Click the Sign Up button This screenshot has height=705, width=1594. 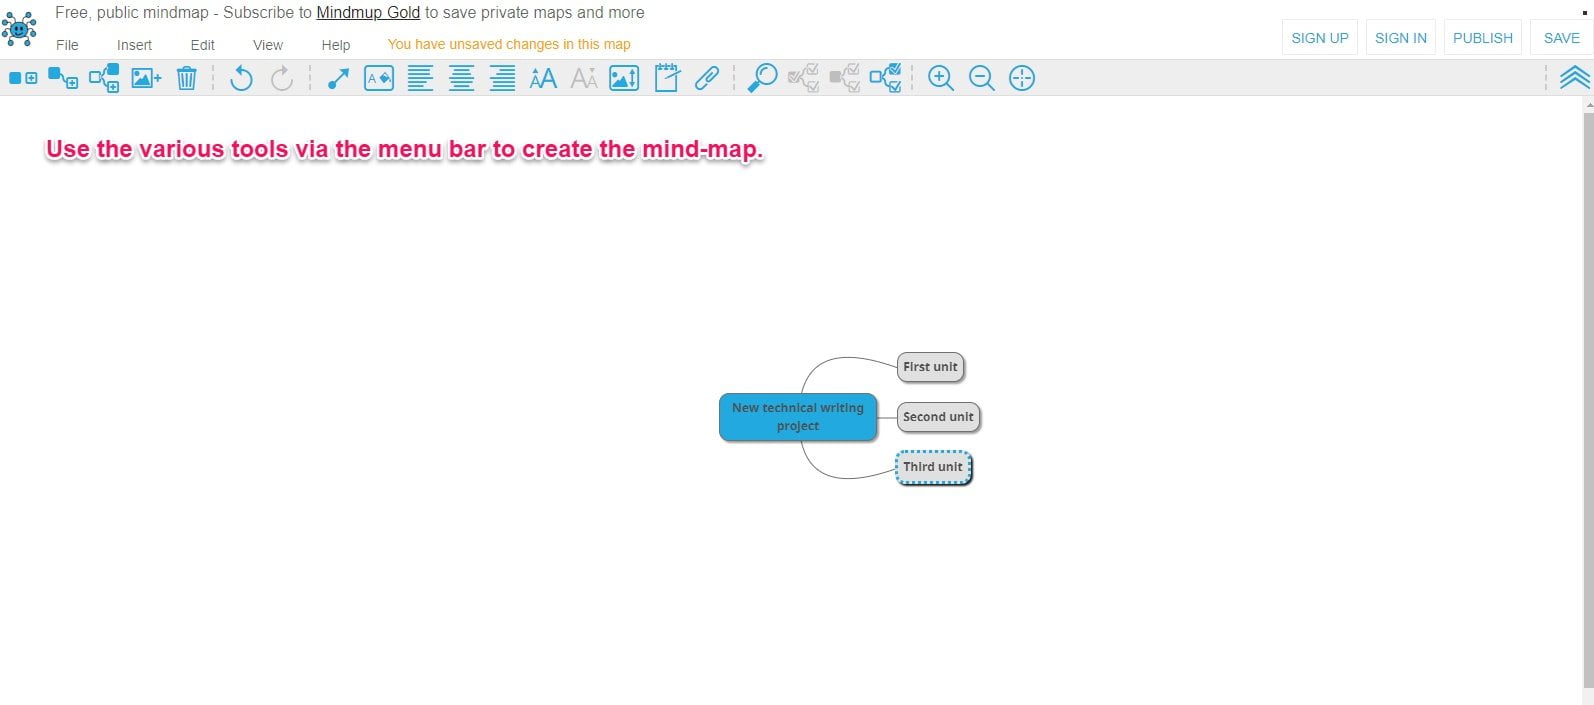coord(1320,38)
